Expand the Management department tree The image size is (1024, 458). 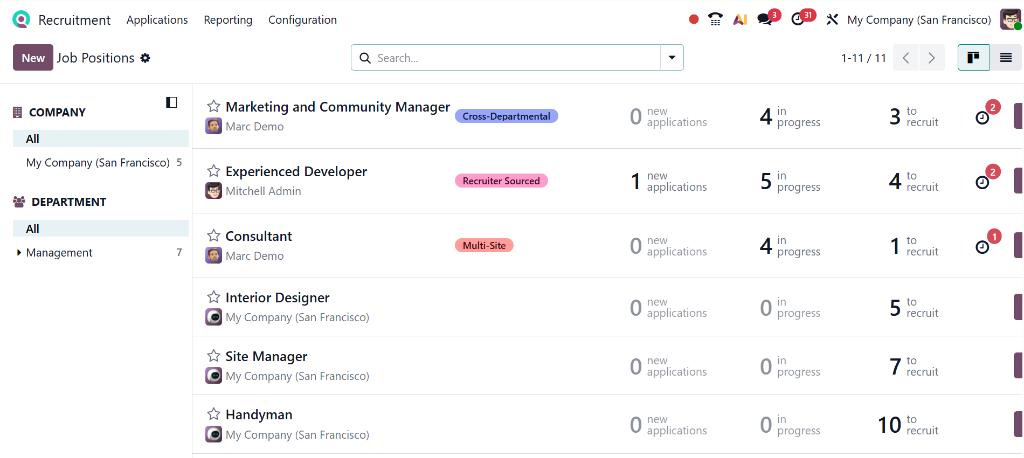tap(19, 253)
